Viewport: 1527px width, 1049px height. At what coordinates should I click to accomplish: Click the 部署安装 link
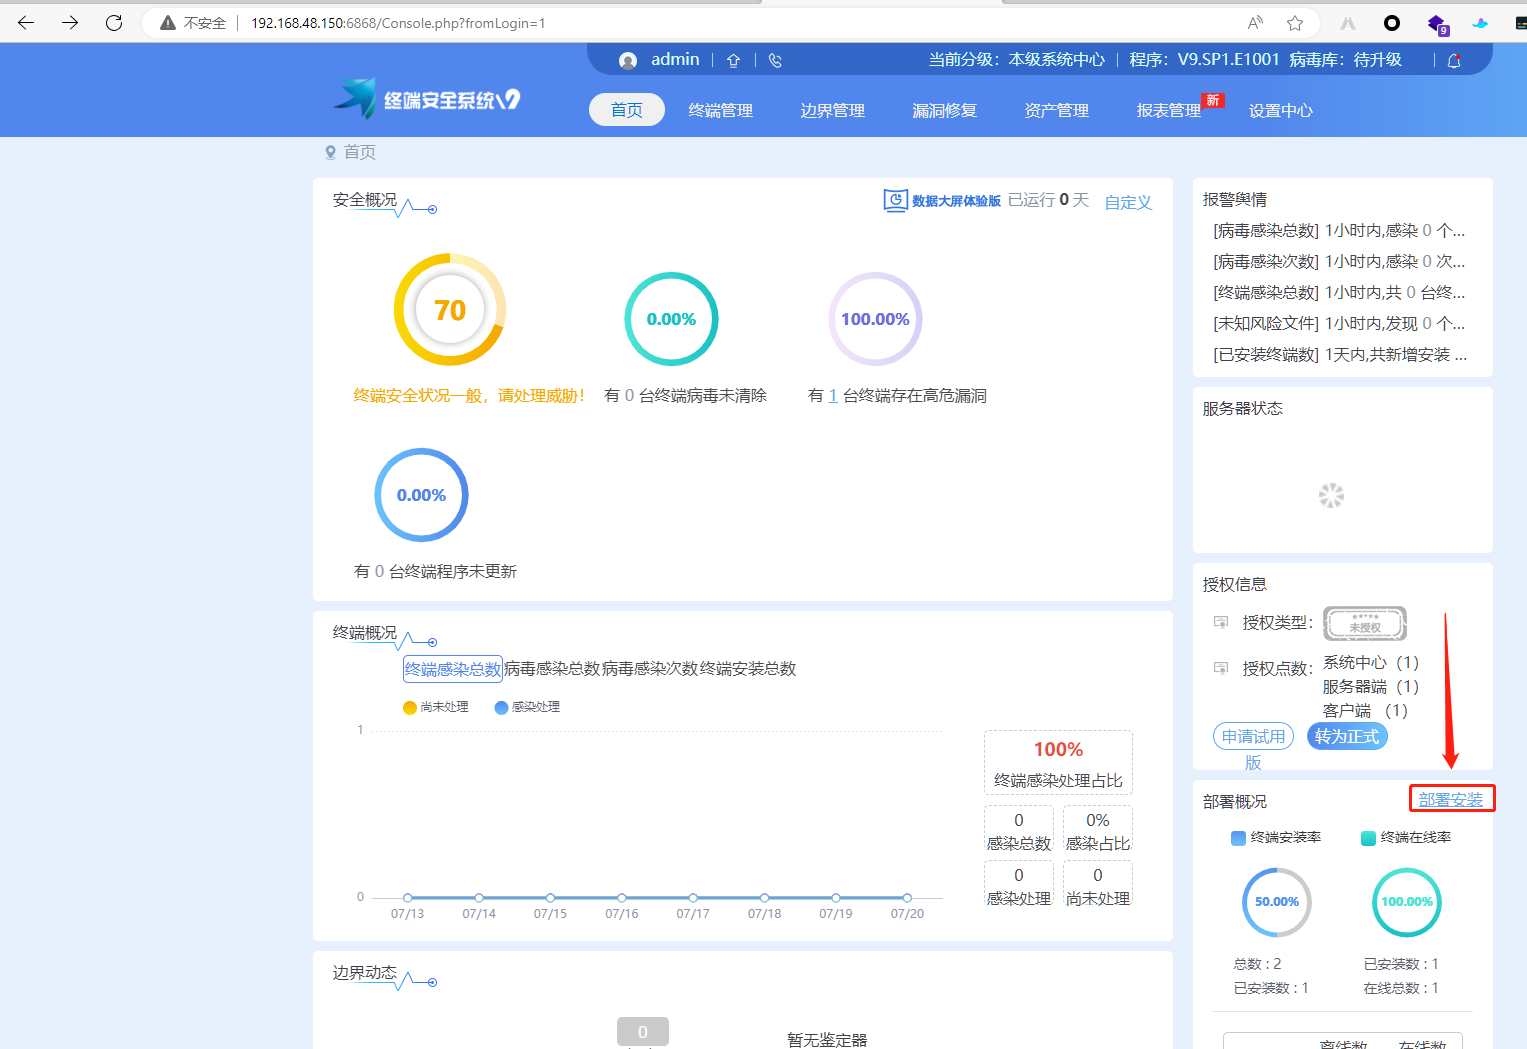(x=1451, y=799)
